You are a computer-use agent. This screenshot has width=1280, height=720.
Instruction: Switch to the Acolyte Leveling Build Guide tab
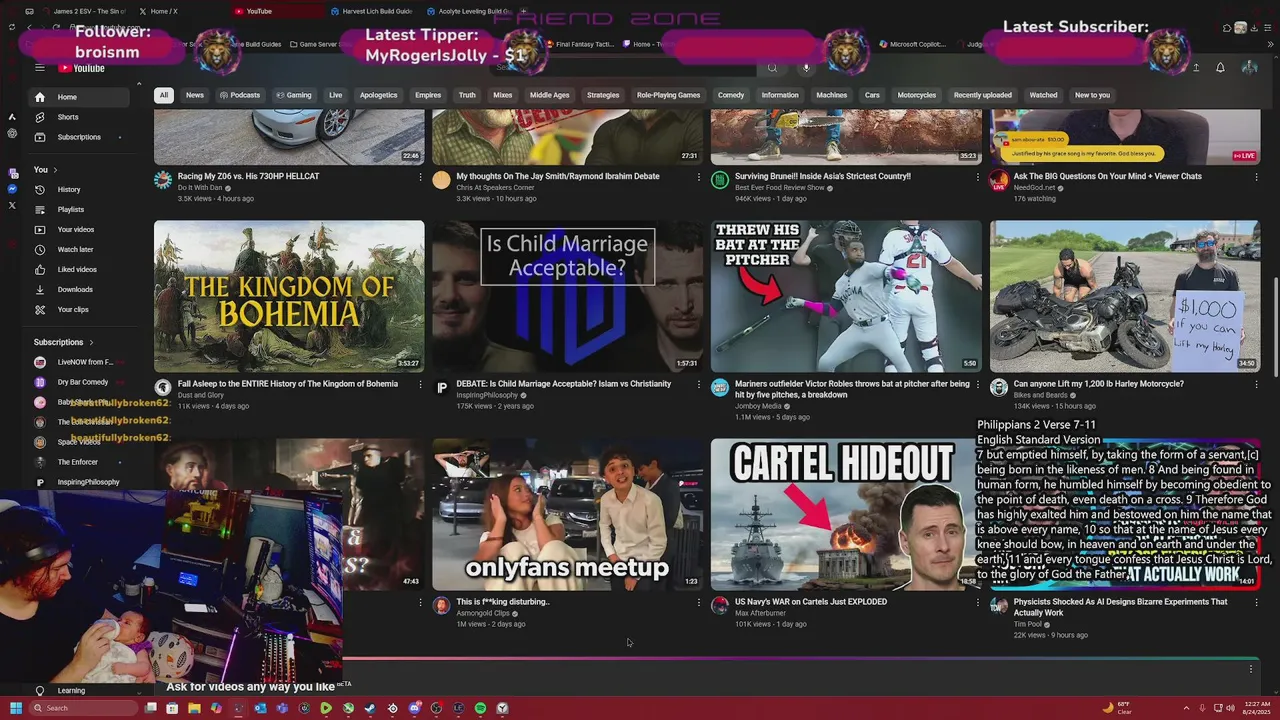click(x=468, y=11)
